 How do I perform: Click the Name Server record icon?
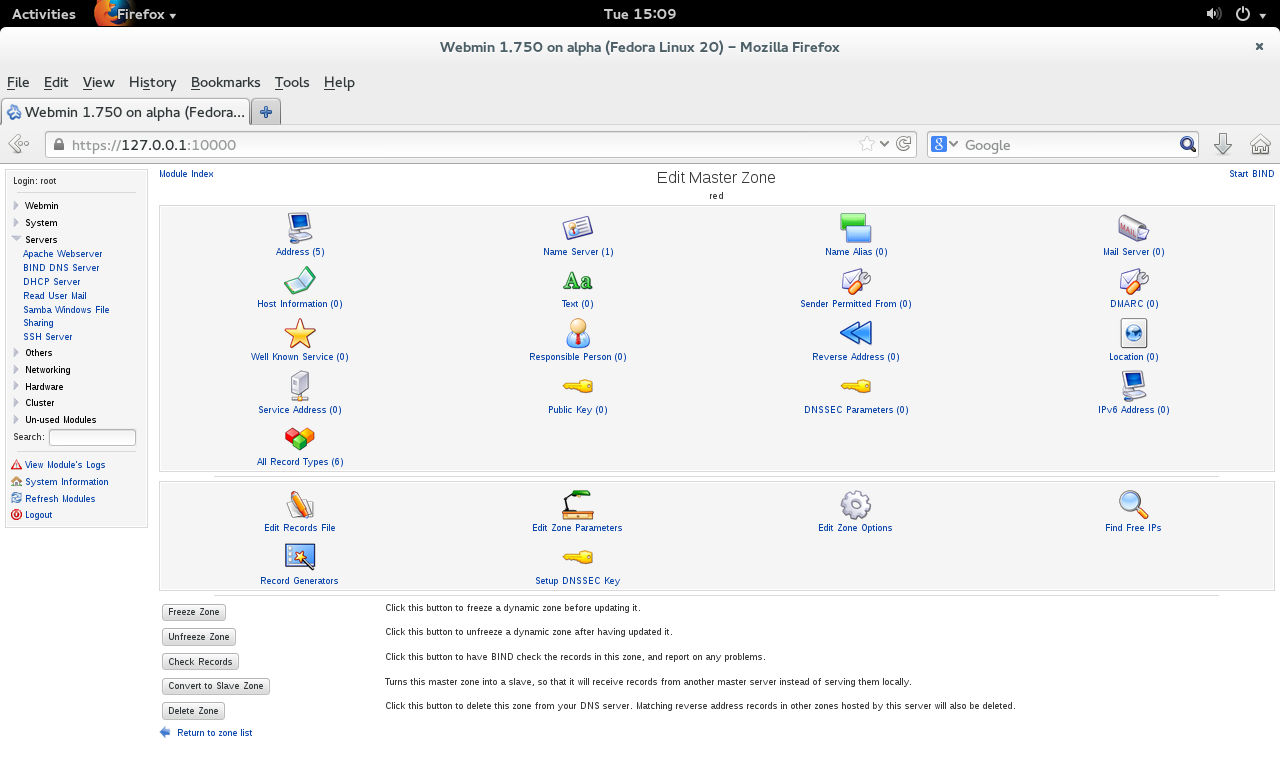(578, 228)
